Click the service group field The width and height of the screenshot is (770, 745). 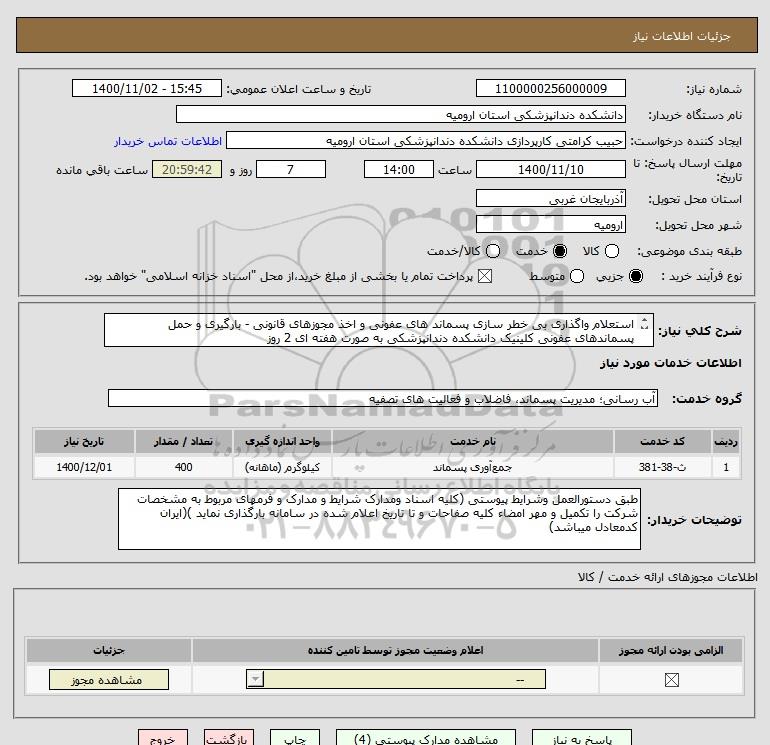(x=383, y=398)
